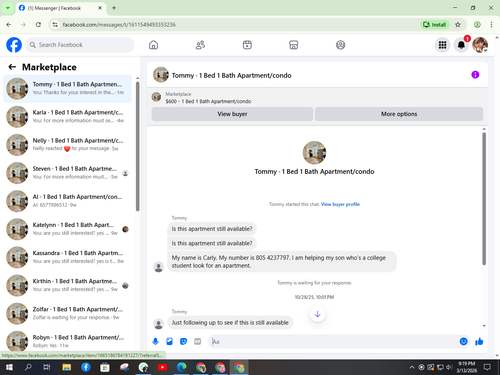Choose a sticker icon
The height and width of the screenshot is (375, 500).
183,341
